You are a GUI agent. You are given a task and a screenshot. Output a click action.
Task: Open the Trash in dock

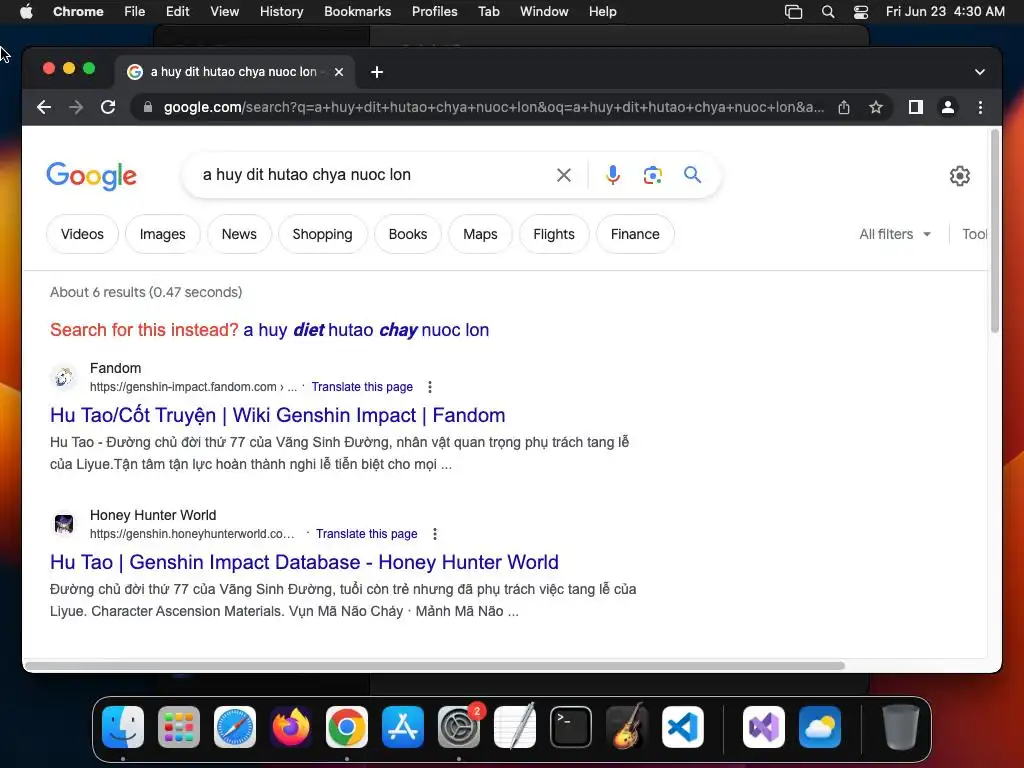click(x=901, y=727)
